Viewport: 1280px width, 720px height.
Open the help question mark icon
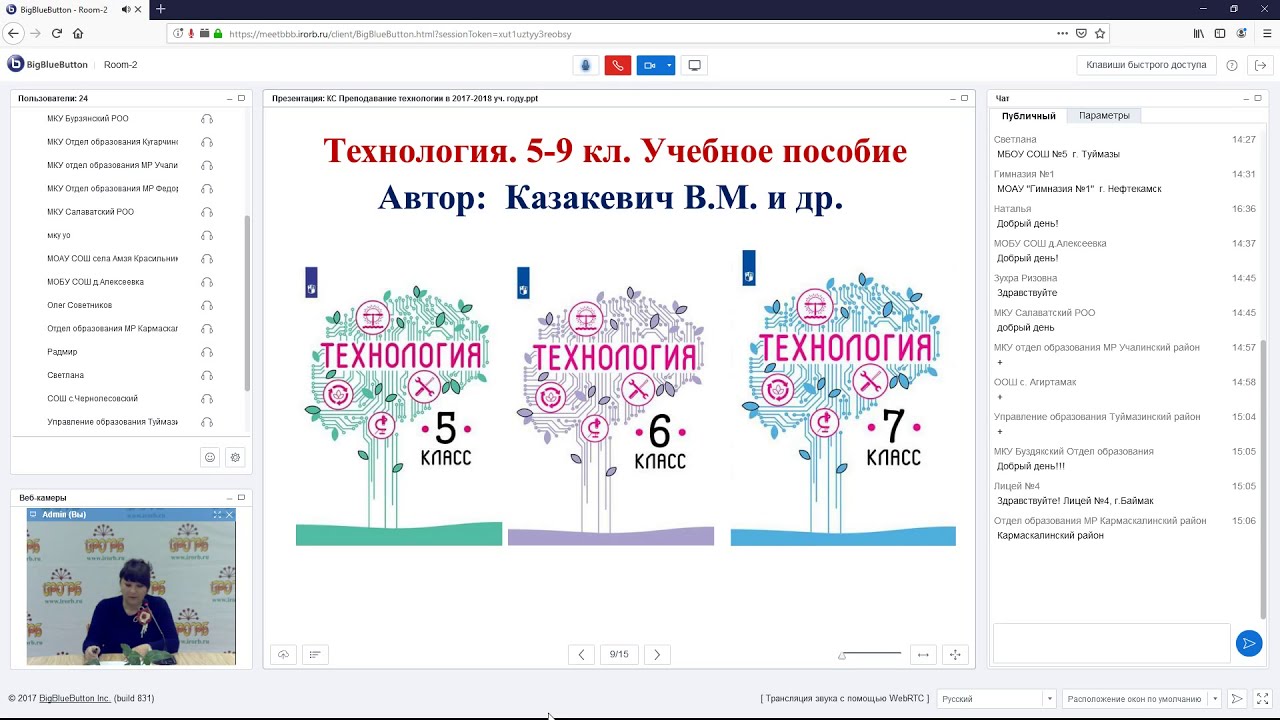pos(1232,65)
